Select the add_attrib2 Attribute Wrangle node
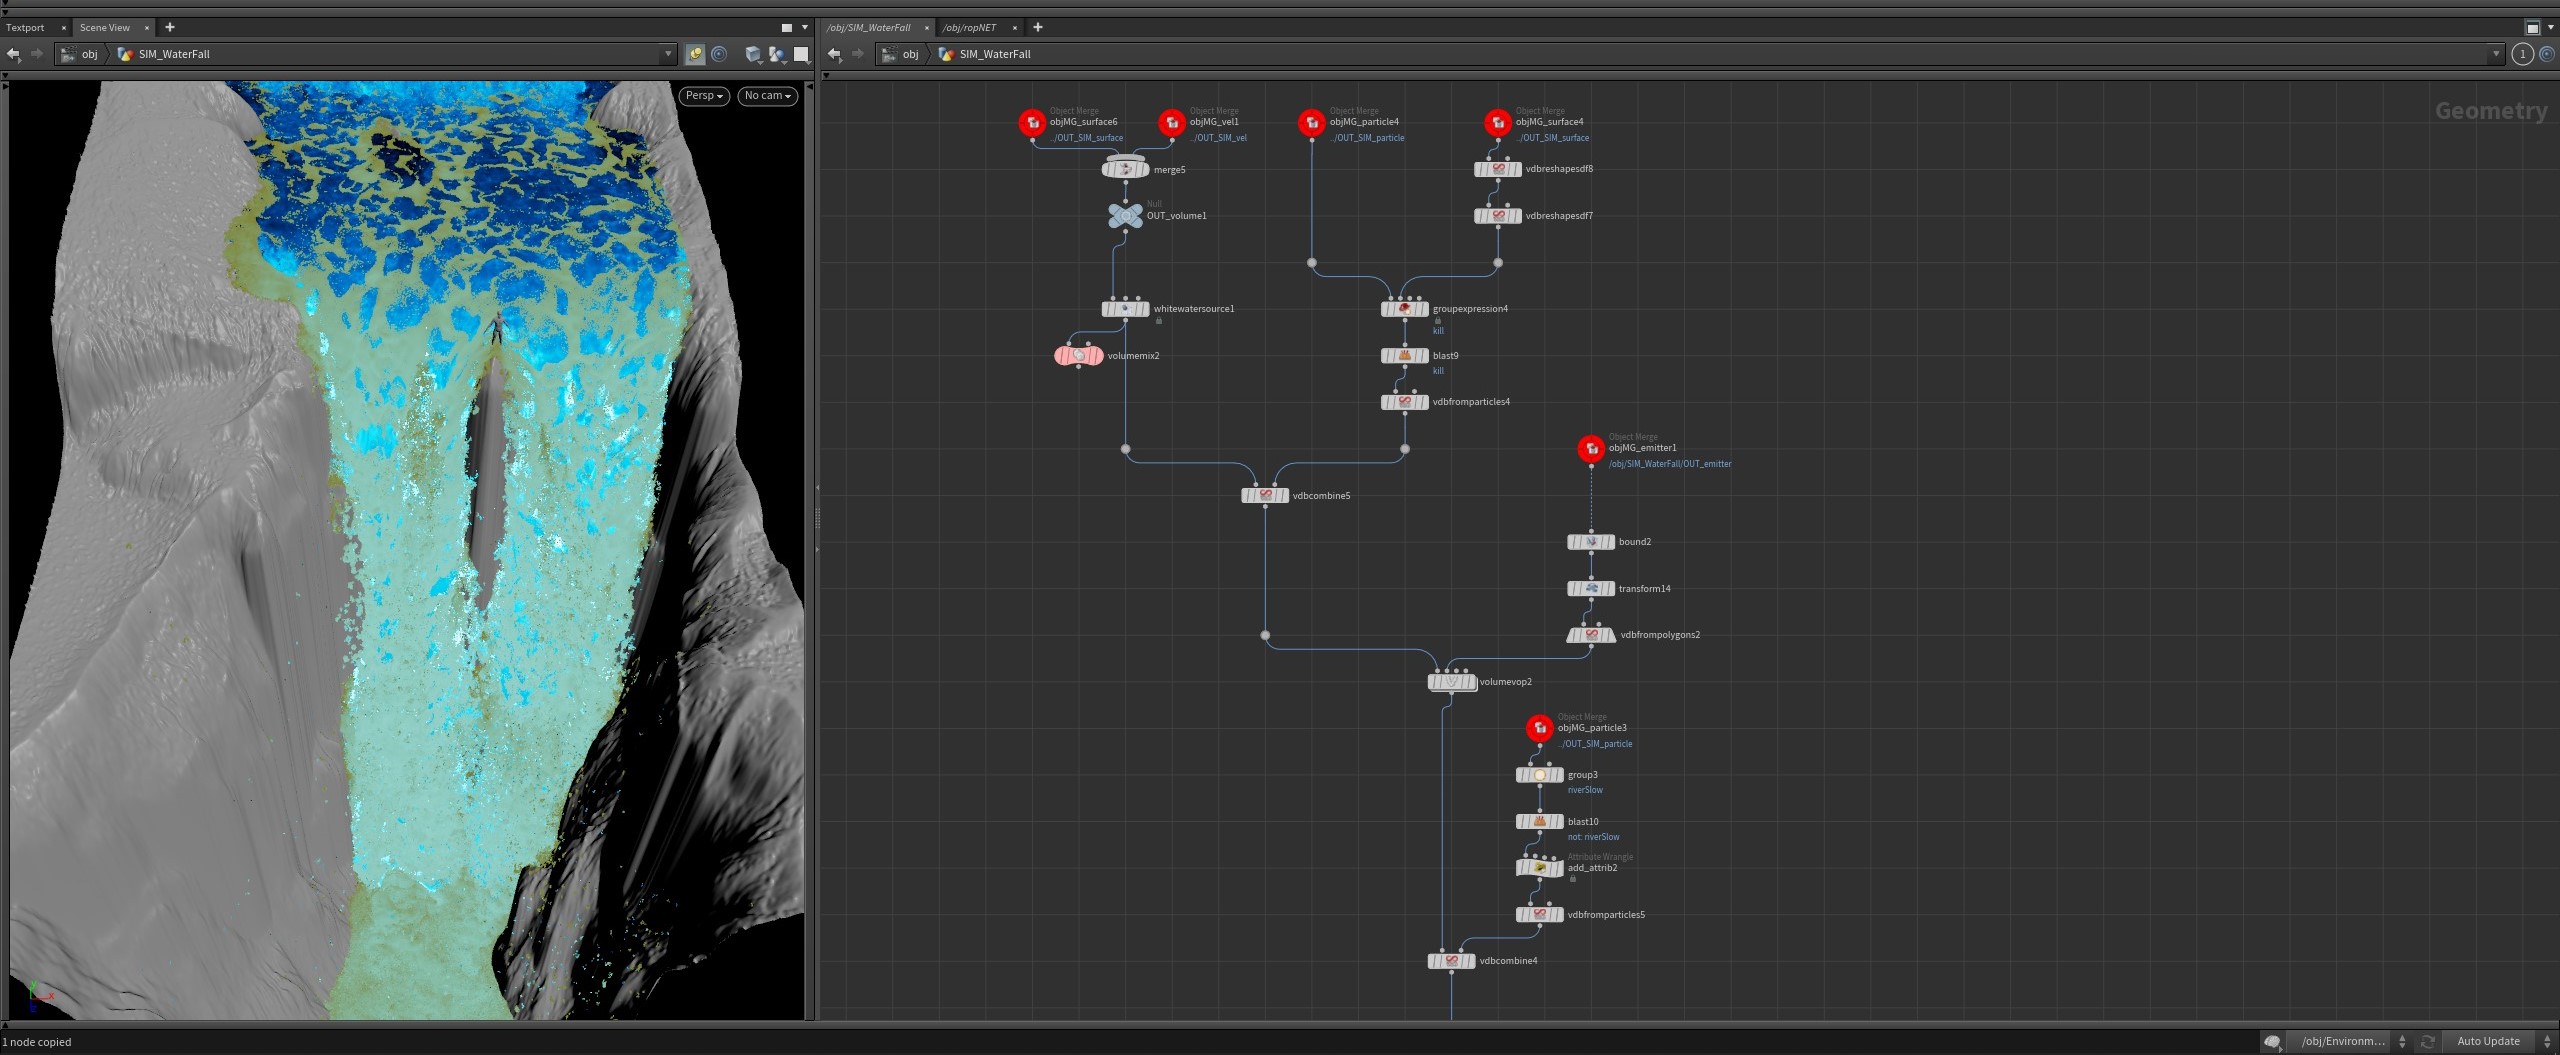The image size is (2560, 1055). [x=1540, y=868]
